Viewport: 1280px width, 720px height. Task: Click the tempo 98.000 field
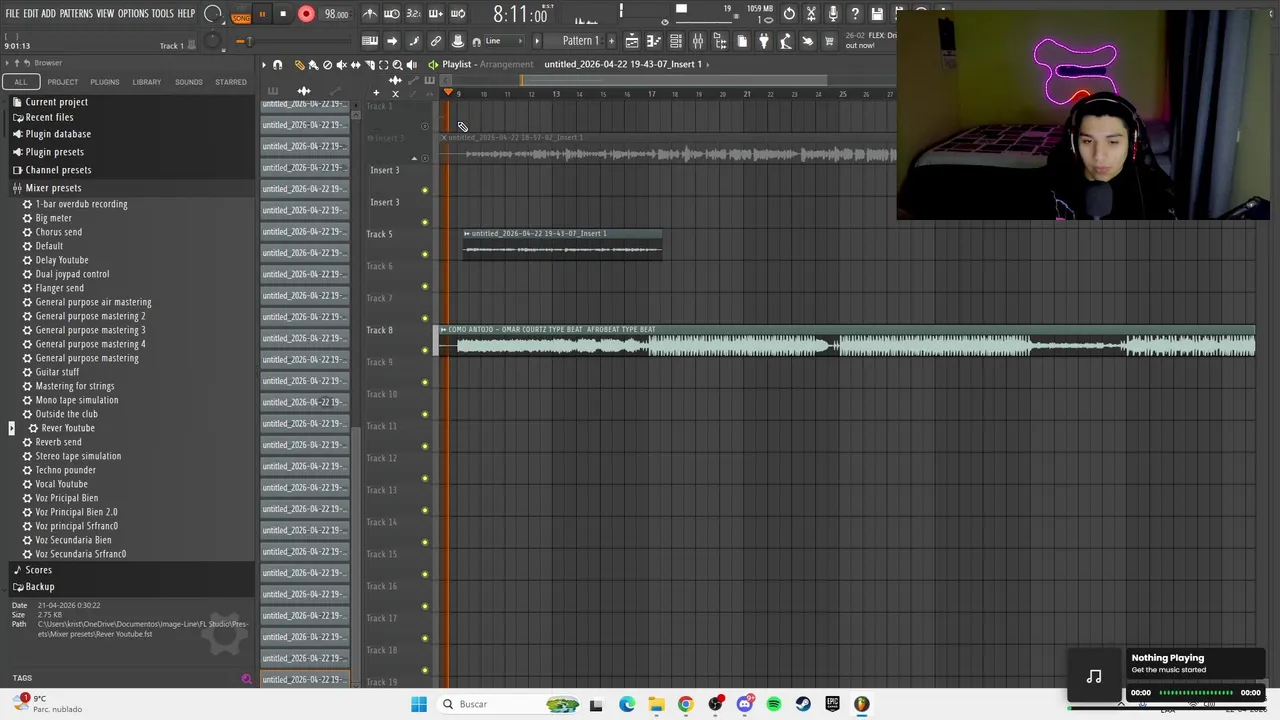tap(336, 14)
